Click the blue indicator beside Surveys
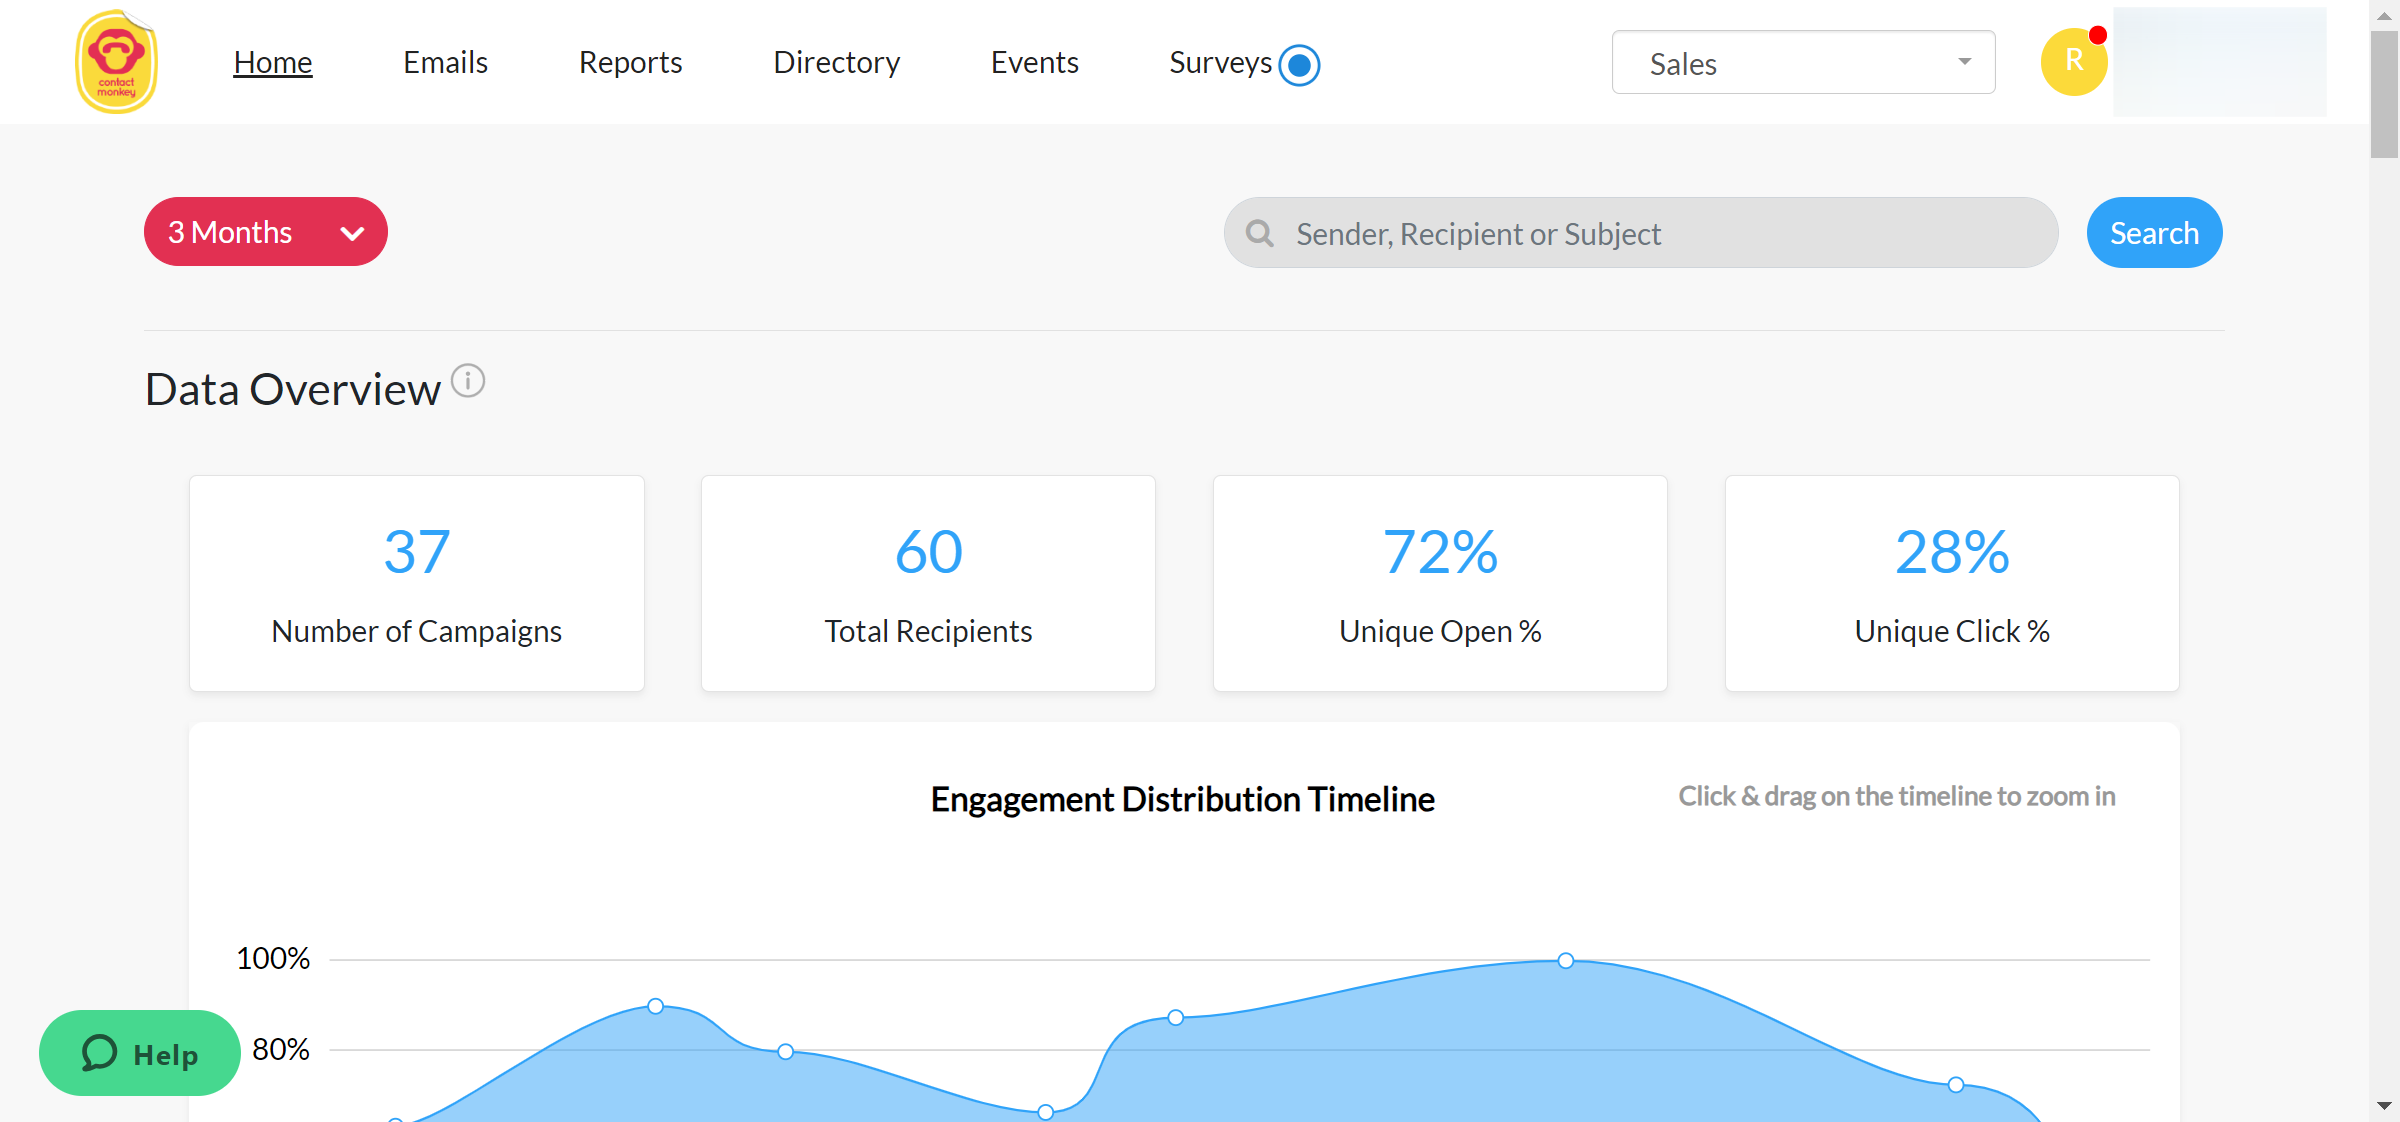 tap(1299, 65)
